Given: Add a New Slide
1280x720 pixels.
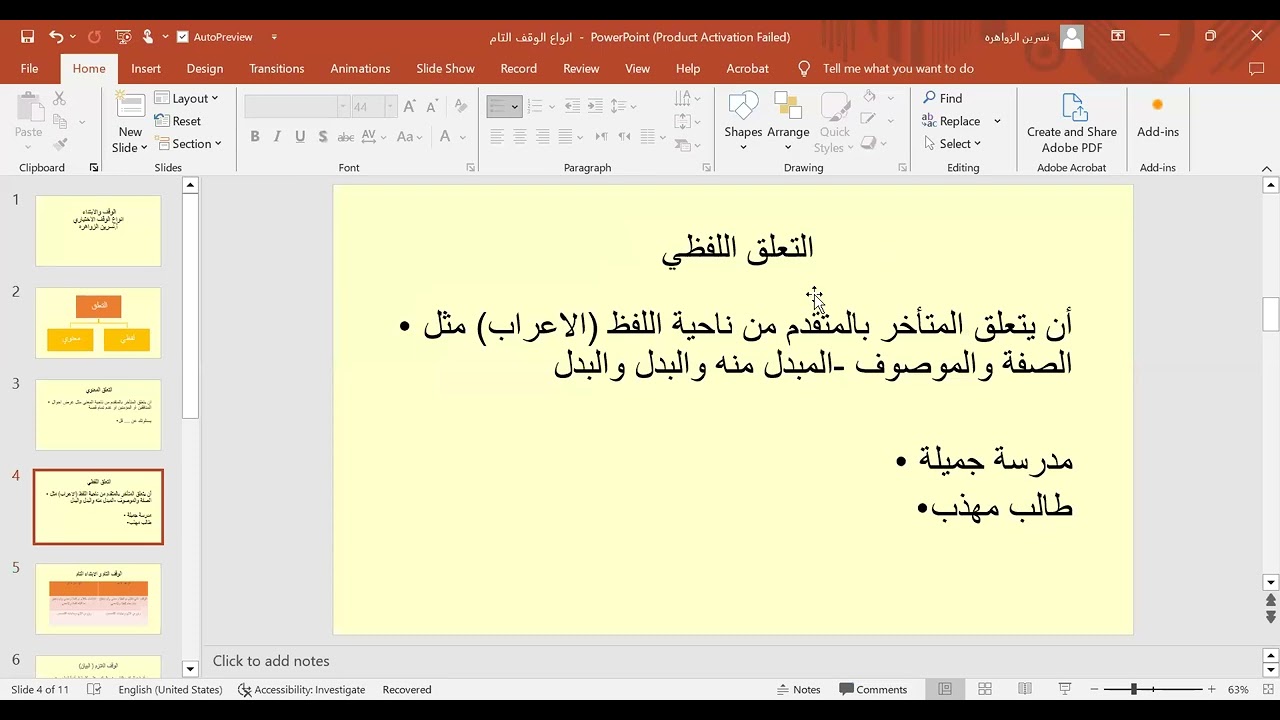Looking at the screenshot, I should [x=130, y=123].
